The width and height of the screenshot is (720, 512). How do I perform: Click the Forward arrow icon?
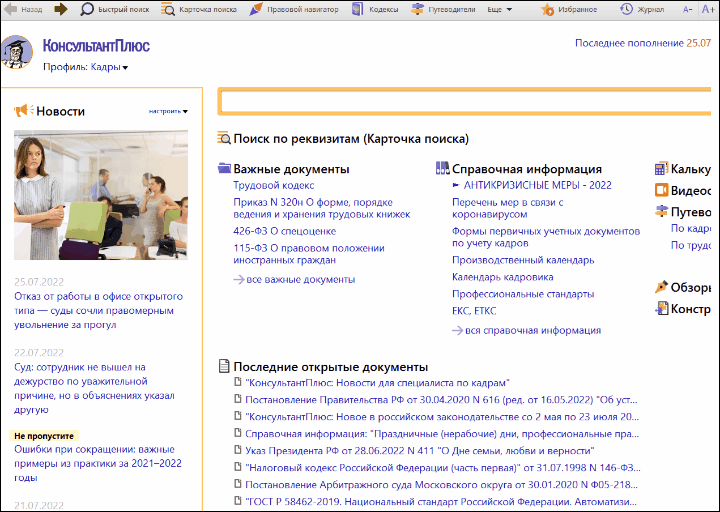(61, 9)
